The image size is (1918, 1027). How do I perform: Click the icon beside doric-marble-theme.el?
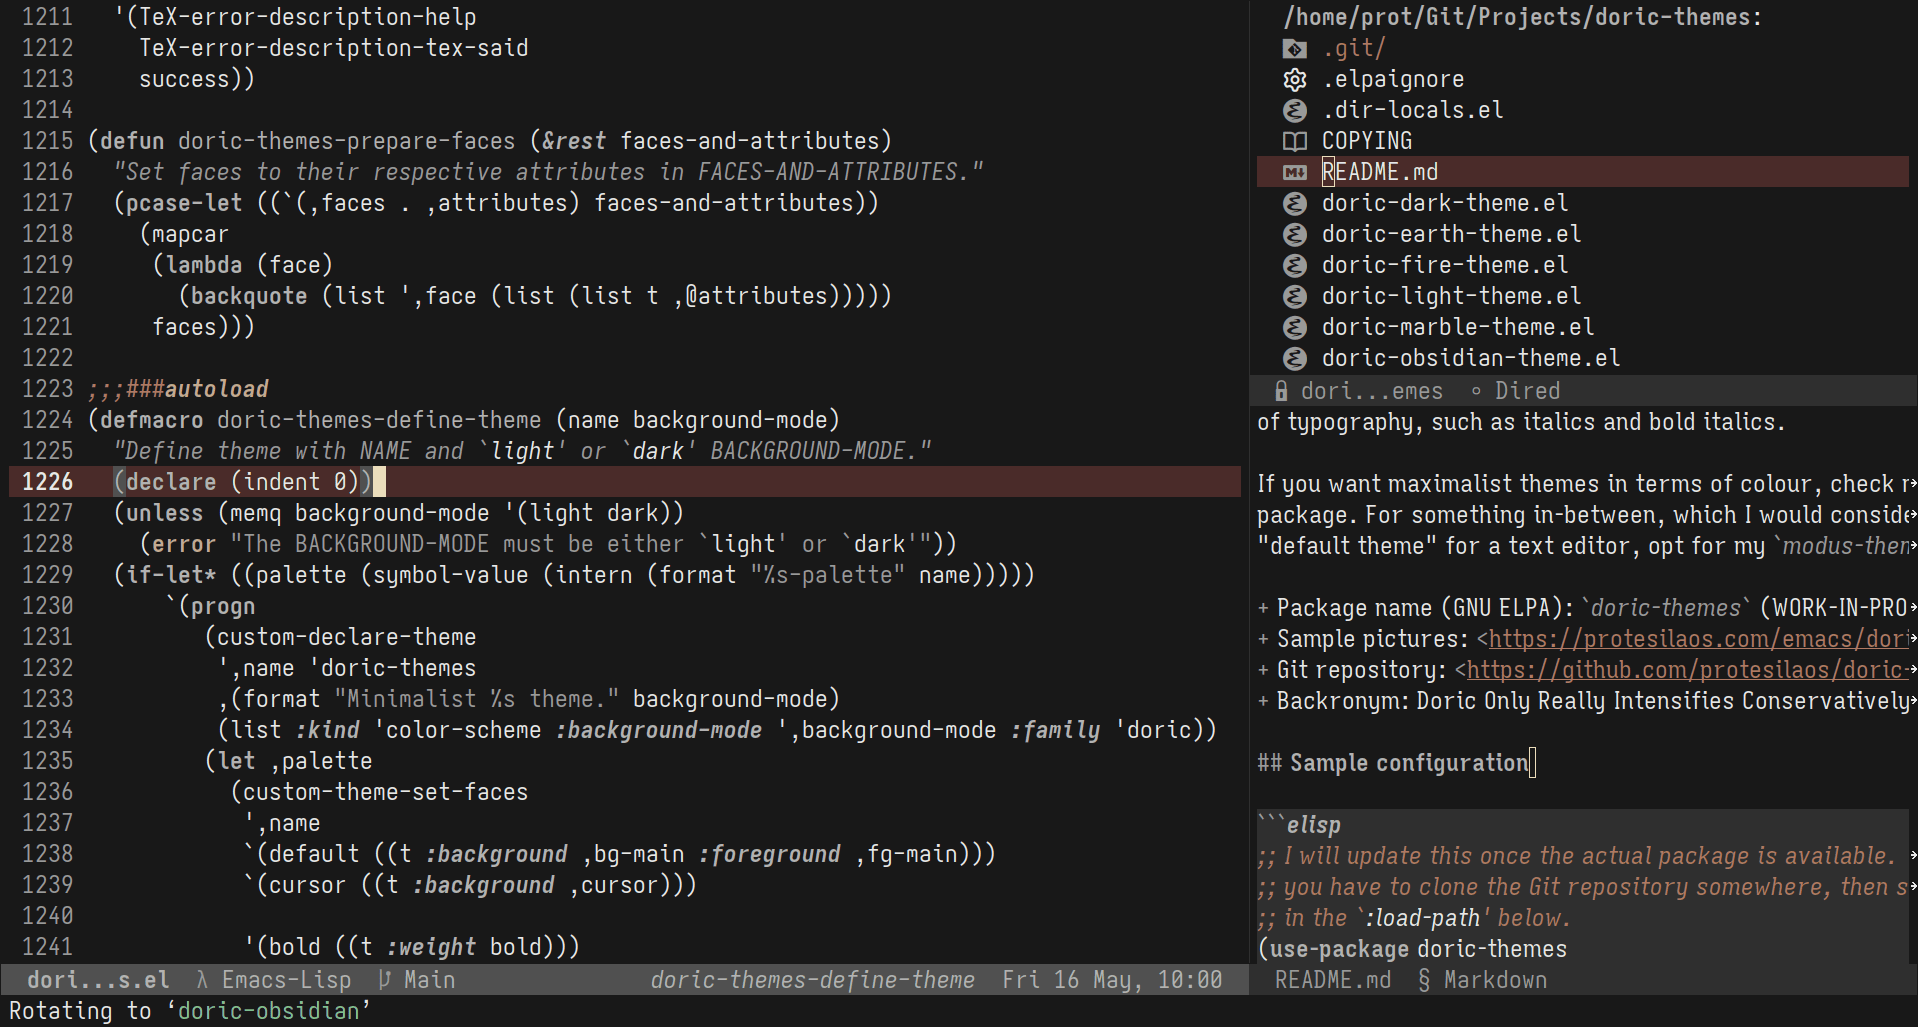[1294, 327]
